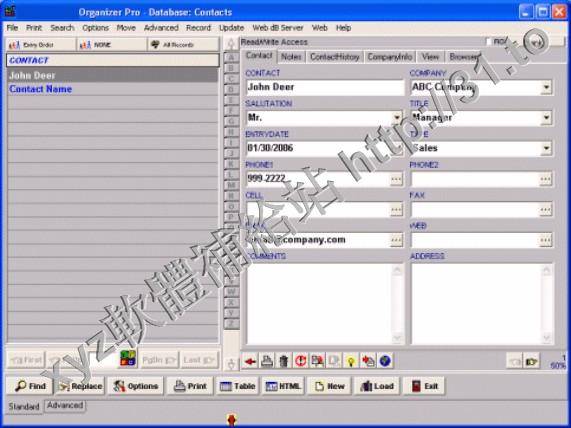Click the ellipsis button beside PHONE2
Screen dimensions: 571x428
point(545,179)
